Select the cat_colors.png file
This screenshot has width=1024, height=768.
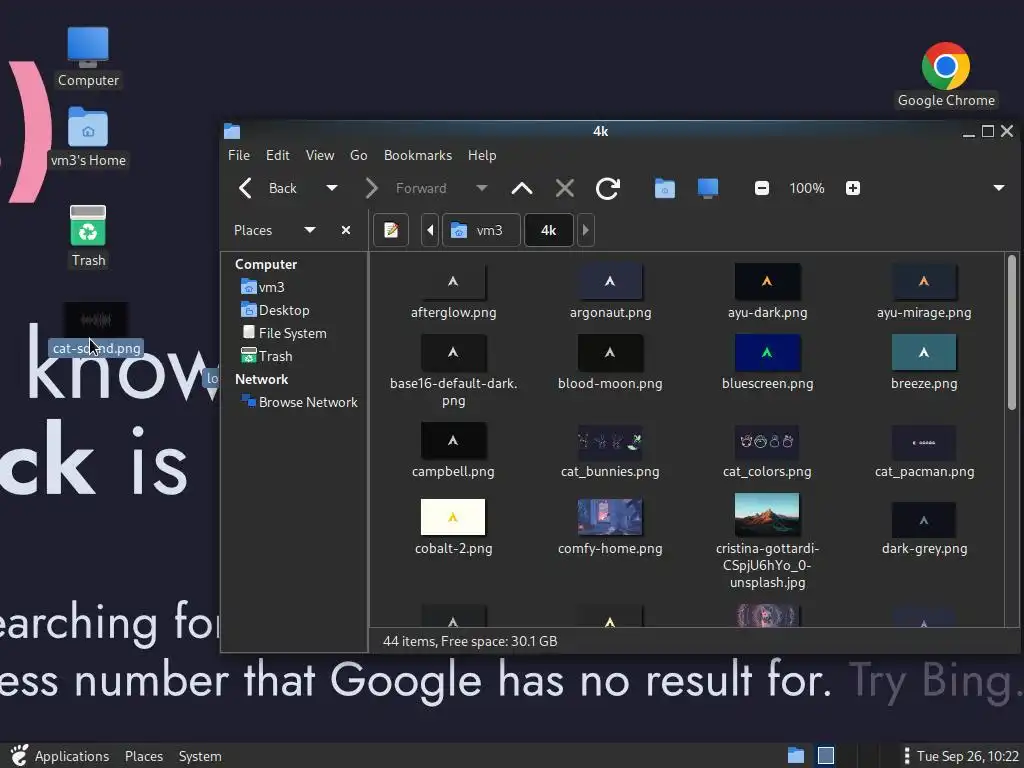point(767,451)
